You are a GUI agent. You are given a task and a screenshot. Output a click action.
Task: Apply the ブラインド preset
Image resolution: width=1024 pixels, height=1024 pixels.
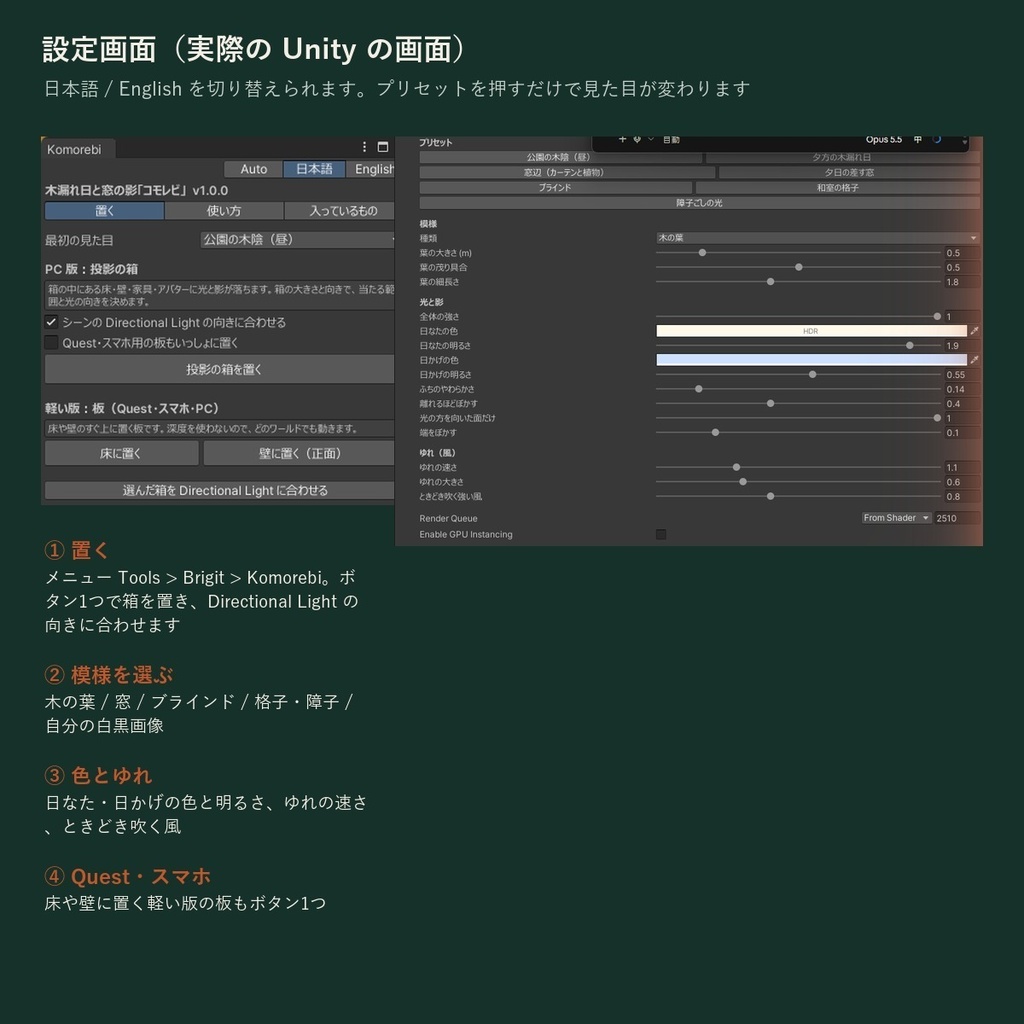click(x=556, y=187)
